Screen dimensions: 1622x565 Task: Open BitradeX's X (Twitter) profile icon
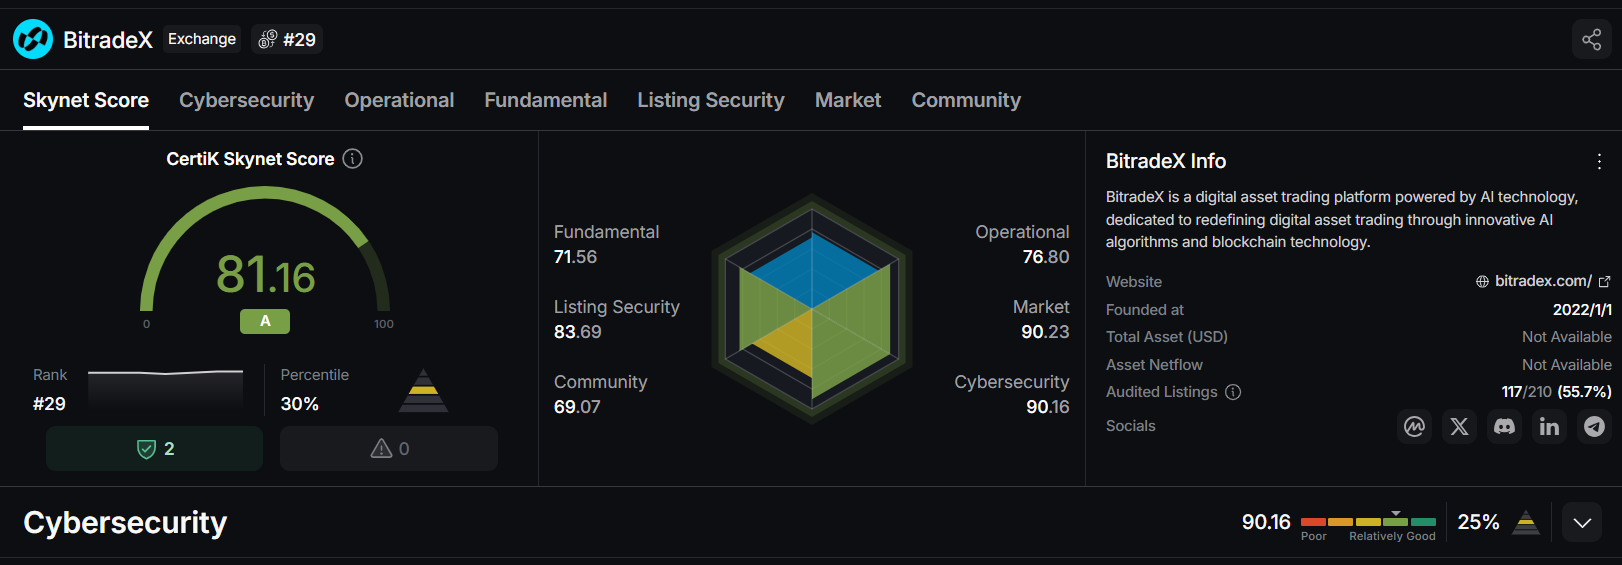(x=1459, y=426)
